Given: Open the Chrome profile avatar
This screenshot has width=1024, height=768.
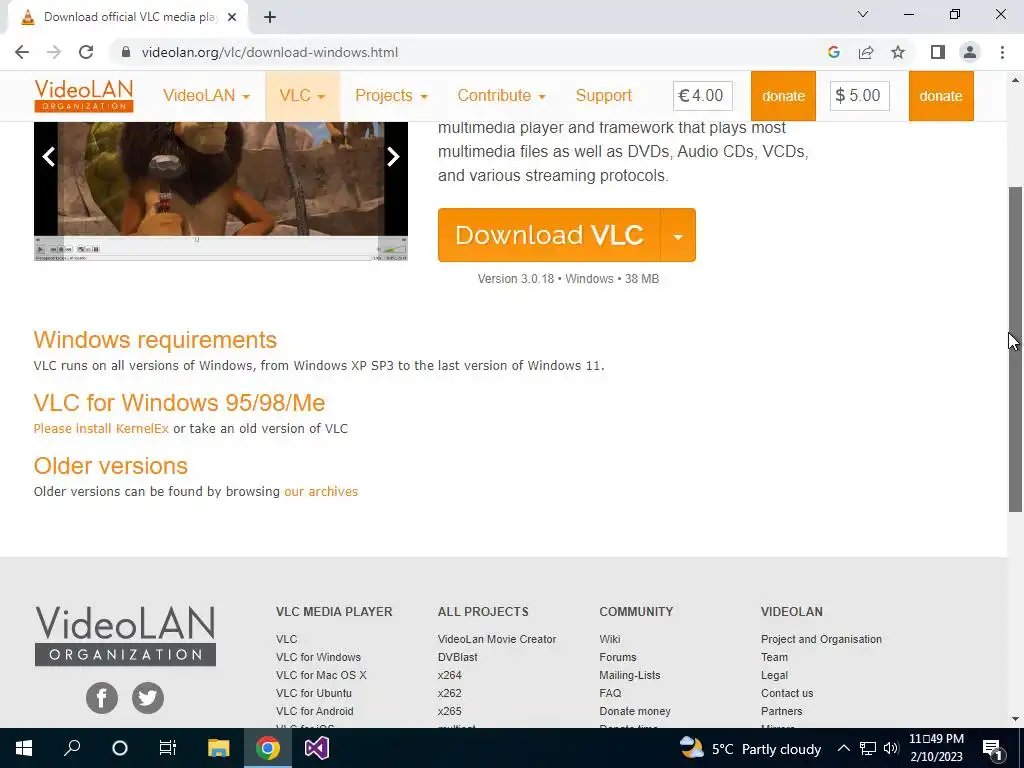Looking at the screenshot, I should (970, 52).
